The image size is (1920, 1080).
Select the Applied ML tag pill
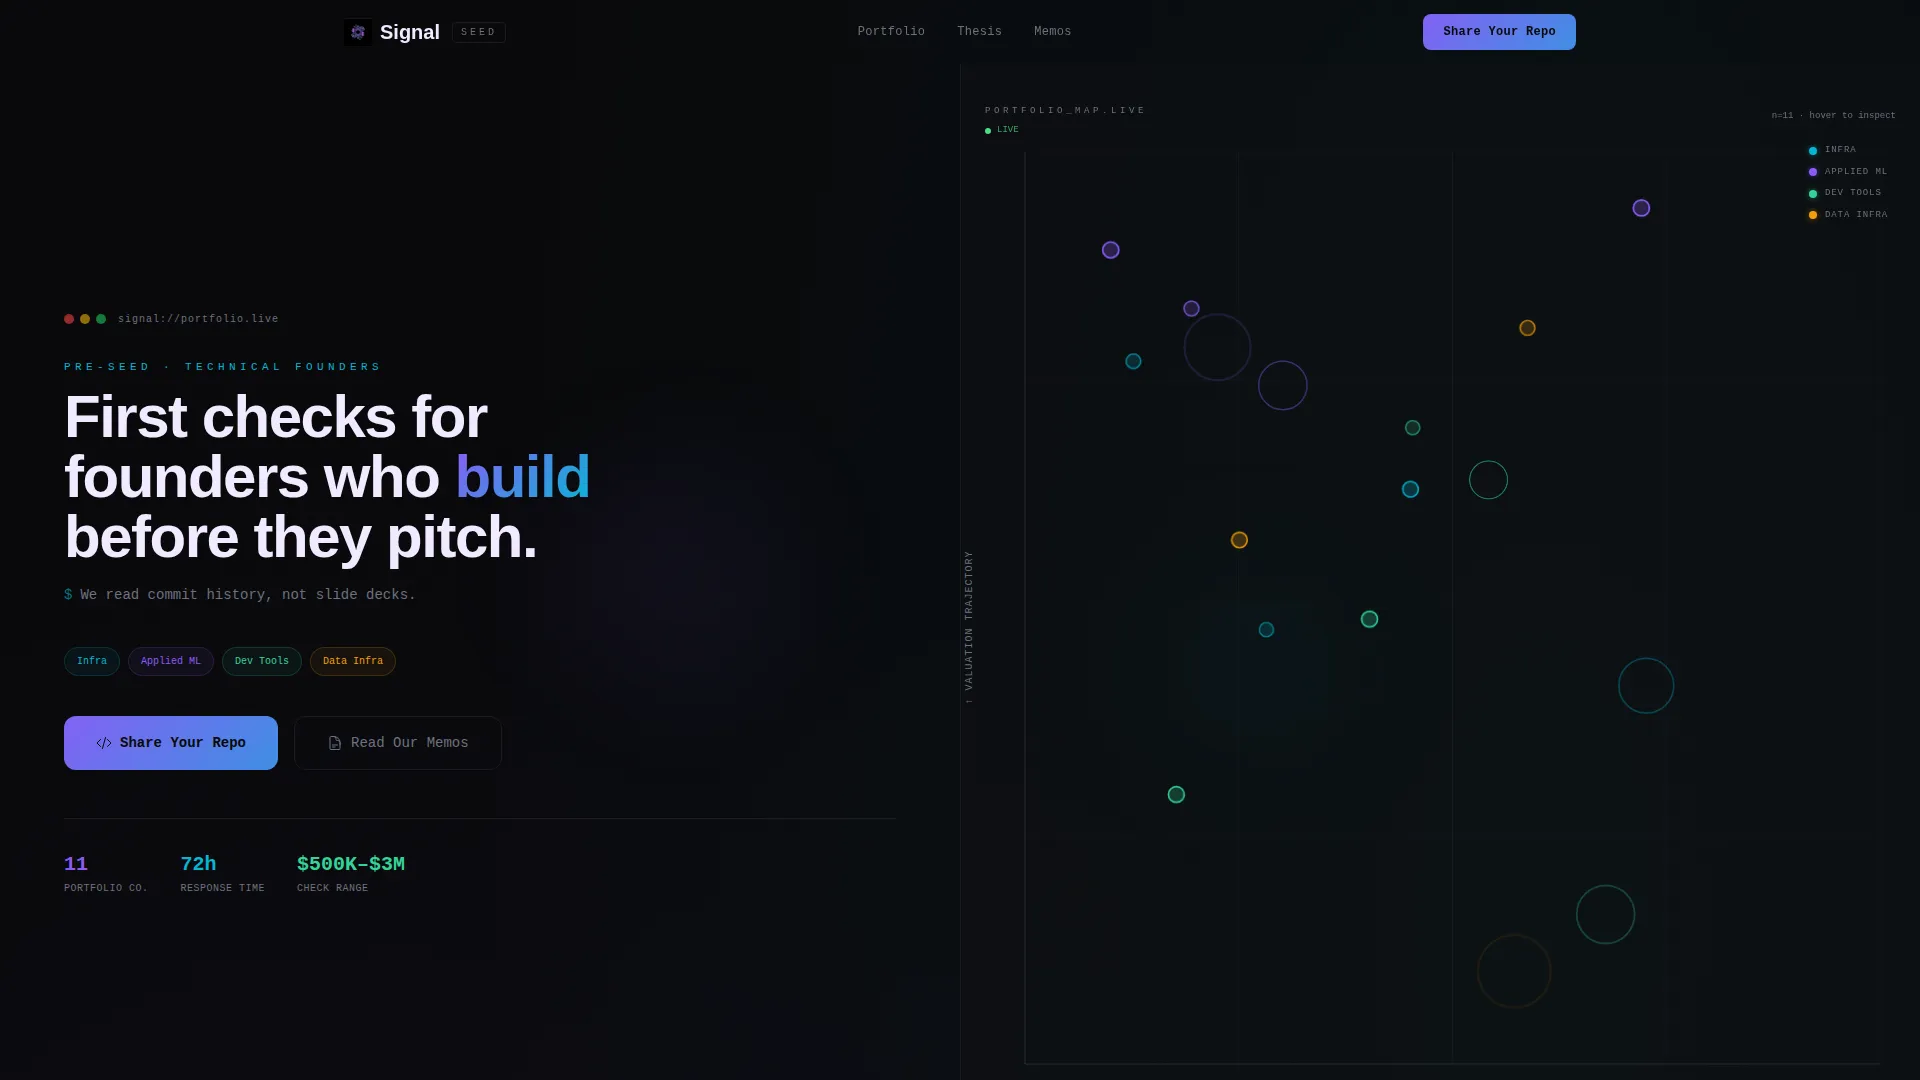pyautogui.click(x=171, y=661)
